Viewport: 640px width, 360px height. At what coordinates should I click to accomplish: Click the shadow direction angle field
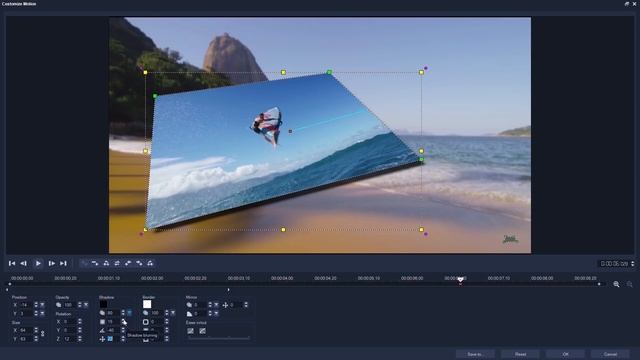[x=113, y=330]
